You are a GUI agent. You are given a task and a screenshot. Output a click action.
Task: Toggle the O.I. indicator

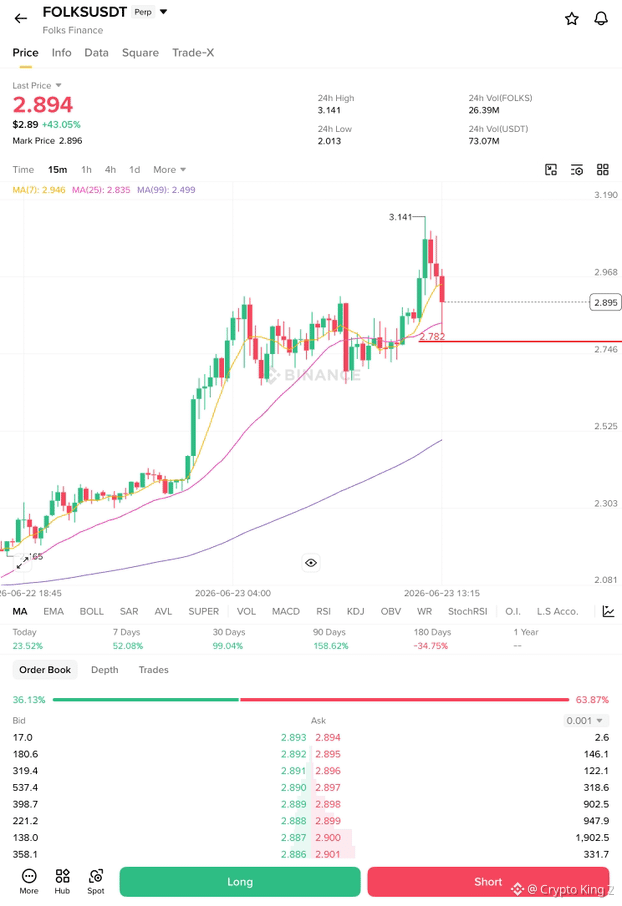point(513,611)
